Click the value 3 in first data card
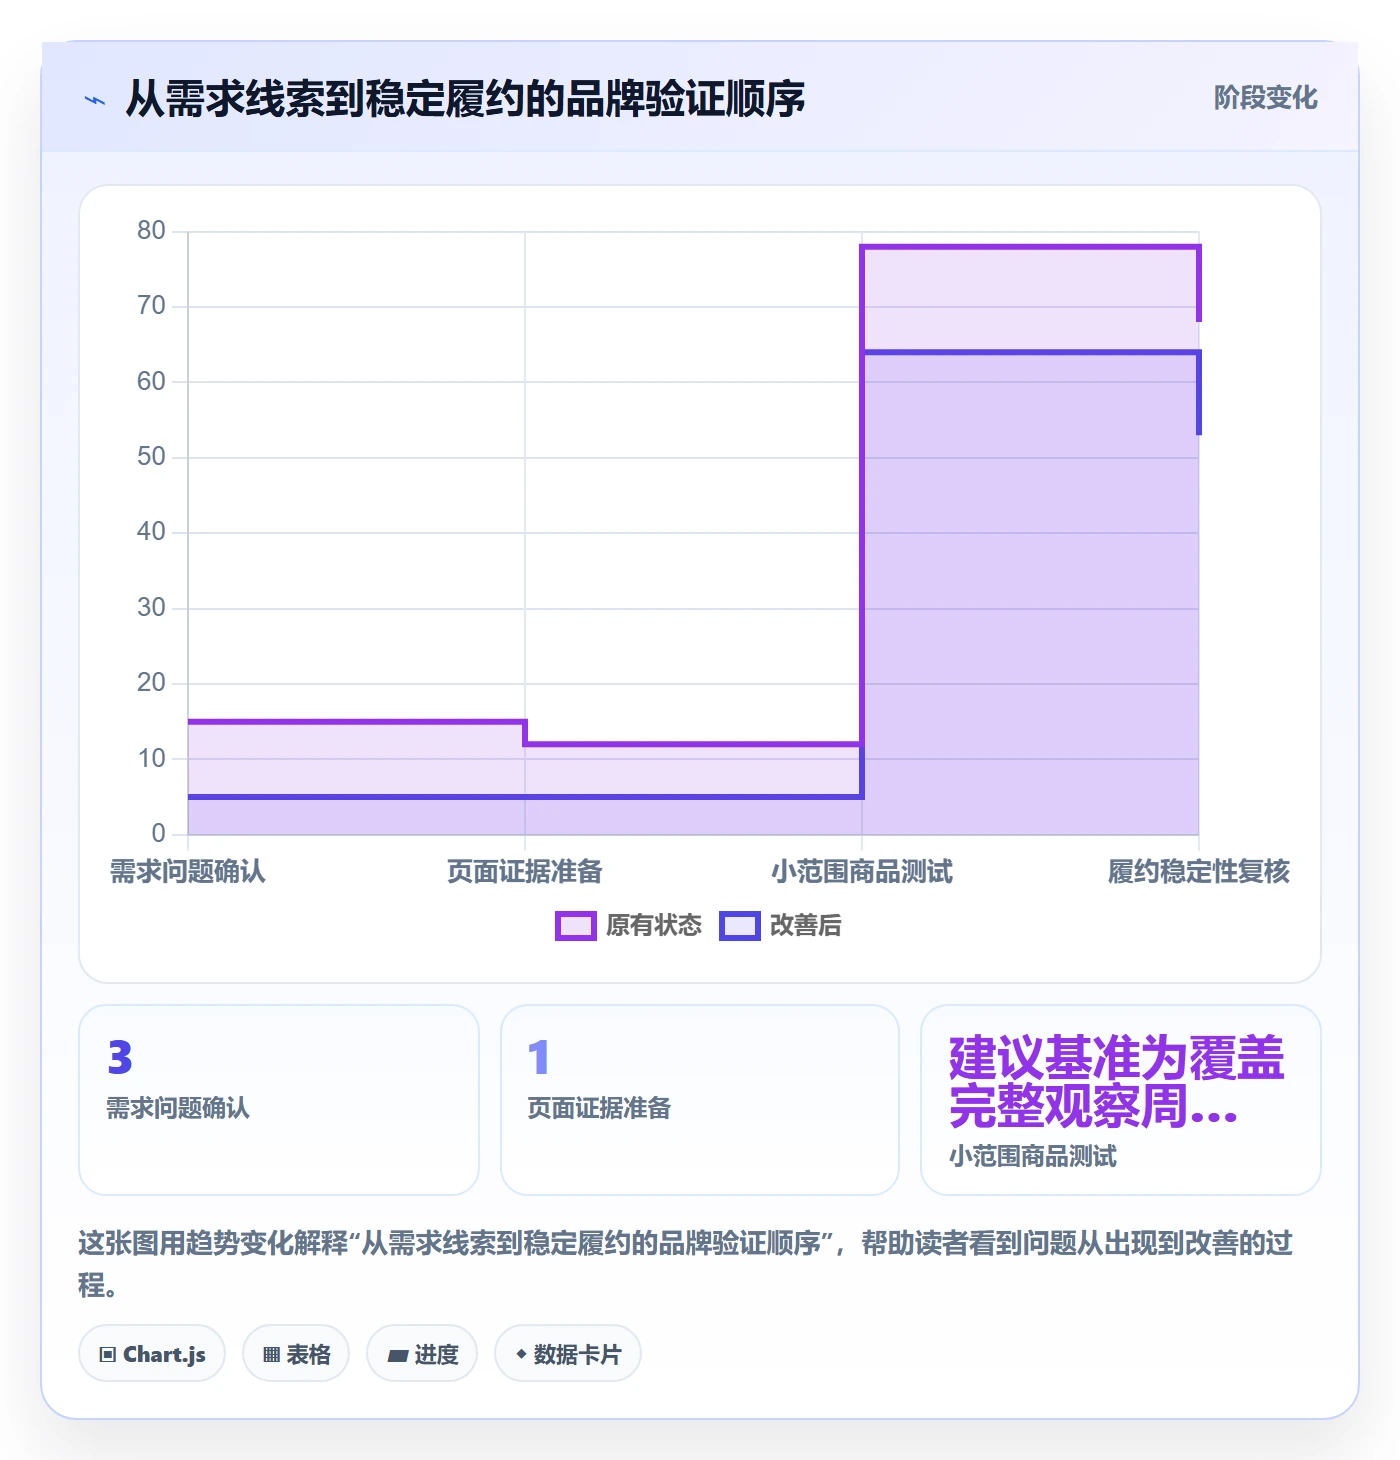This screenshot has height=1460, width=1400. tap(120, 1058)
